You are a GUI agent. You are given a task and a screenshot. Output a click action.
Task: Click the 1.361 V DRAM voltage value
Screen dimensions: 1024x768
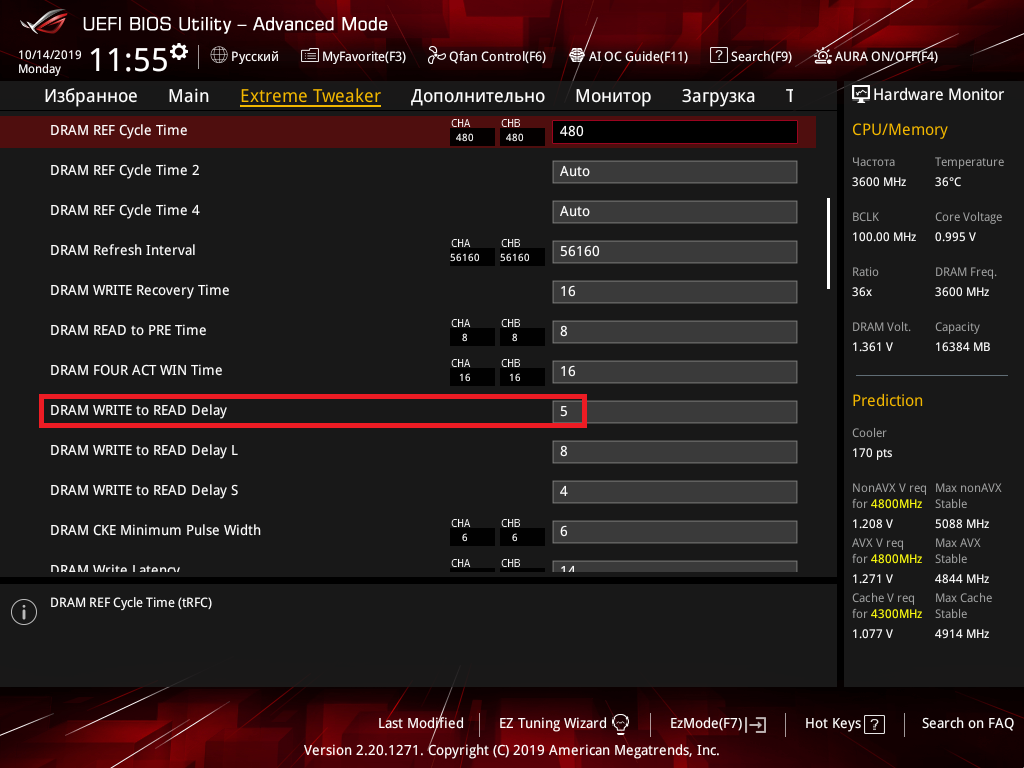[872, 347]
